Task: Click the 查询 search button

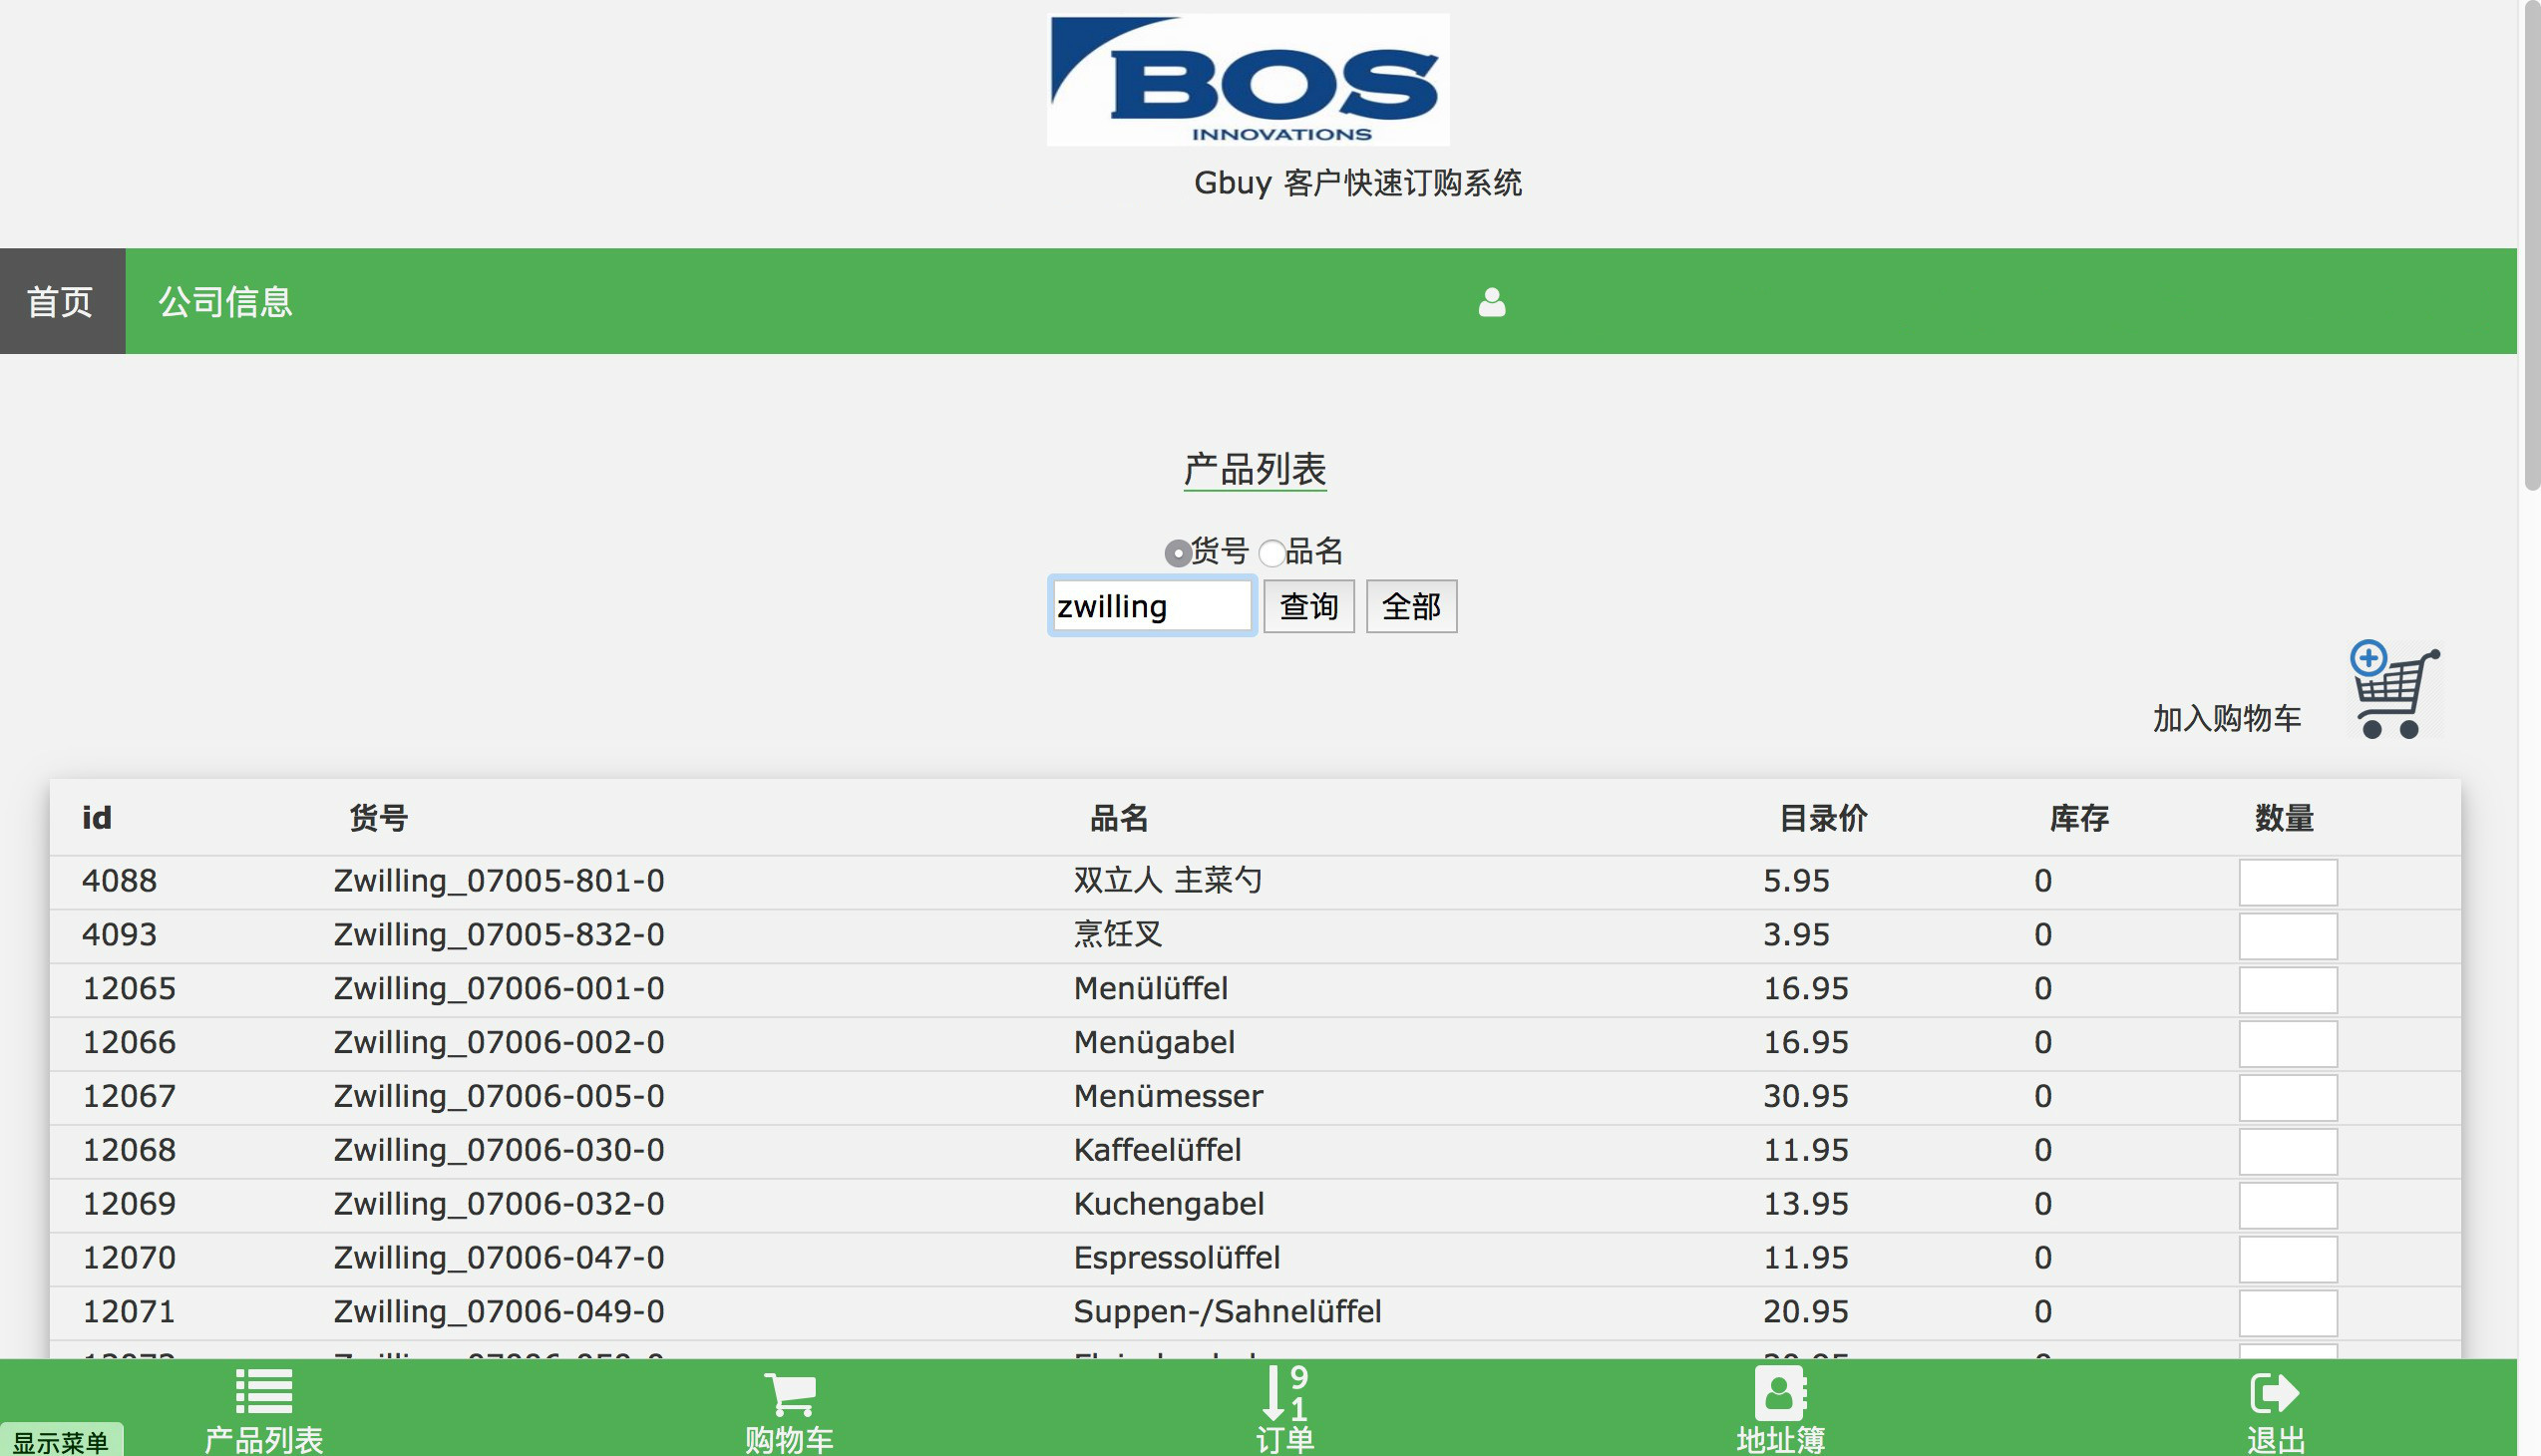Action: coord(1308,606)
